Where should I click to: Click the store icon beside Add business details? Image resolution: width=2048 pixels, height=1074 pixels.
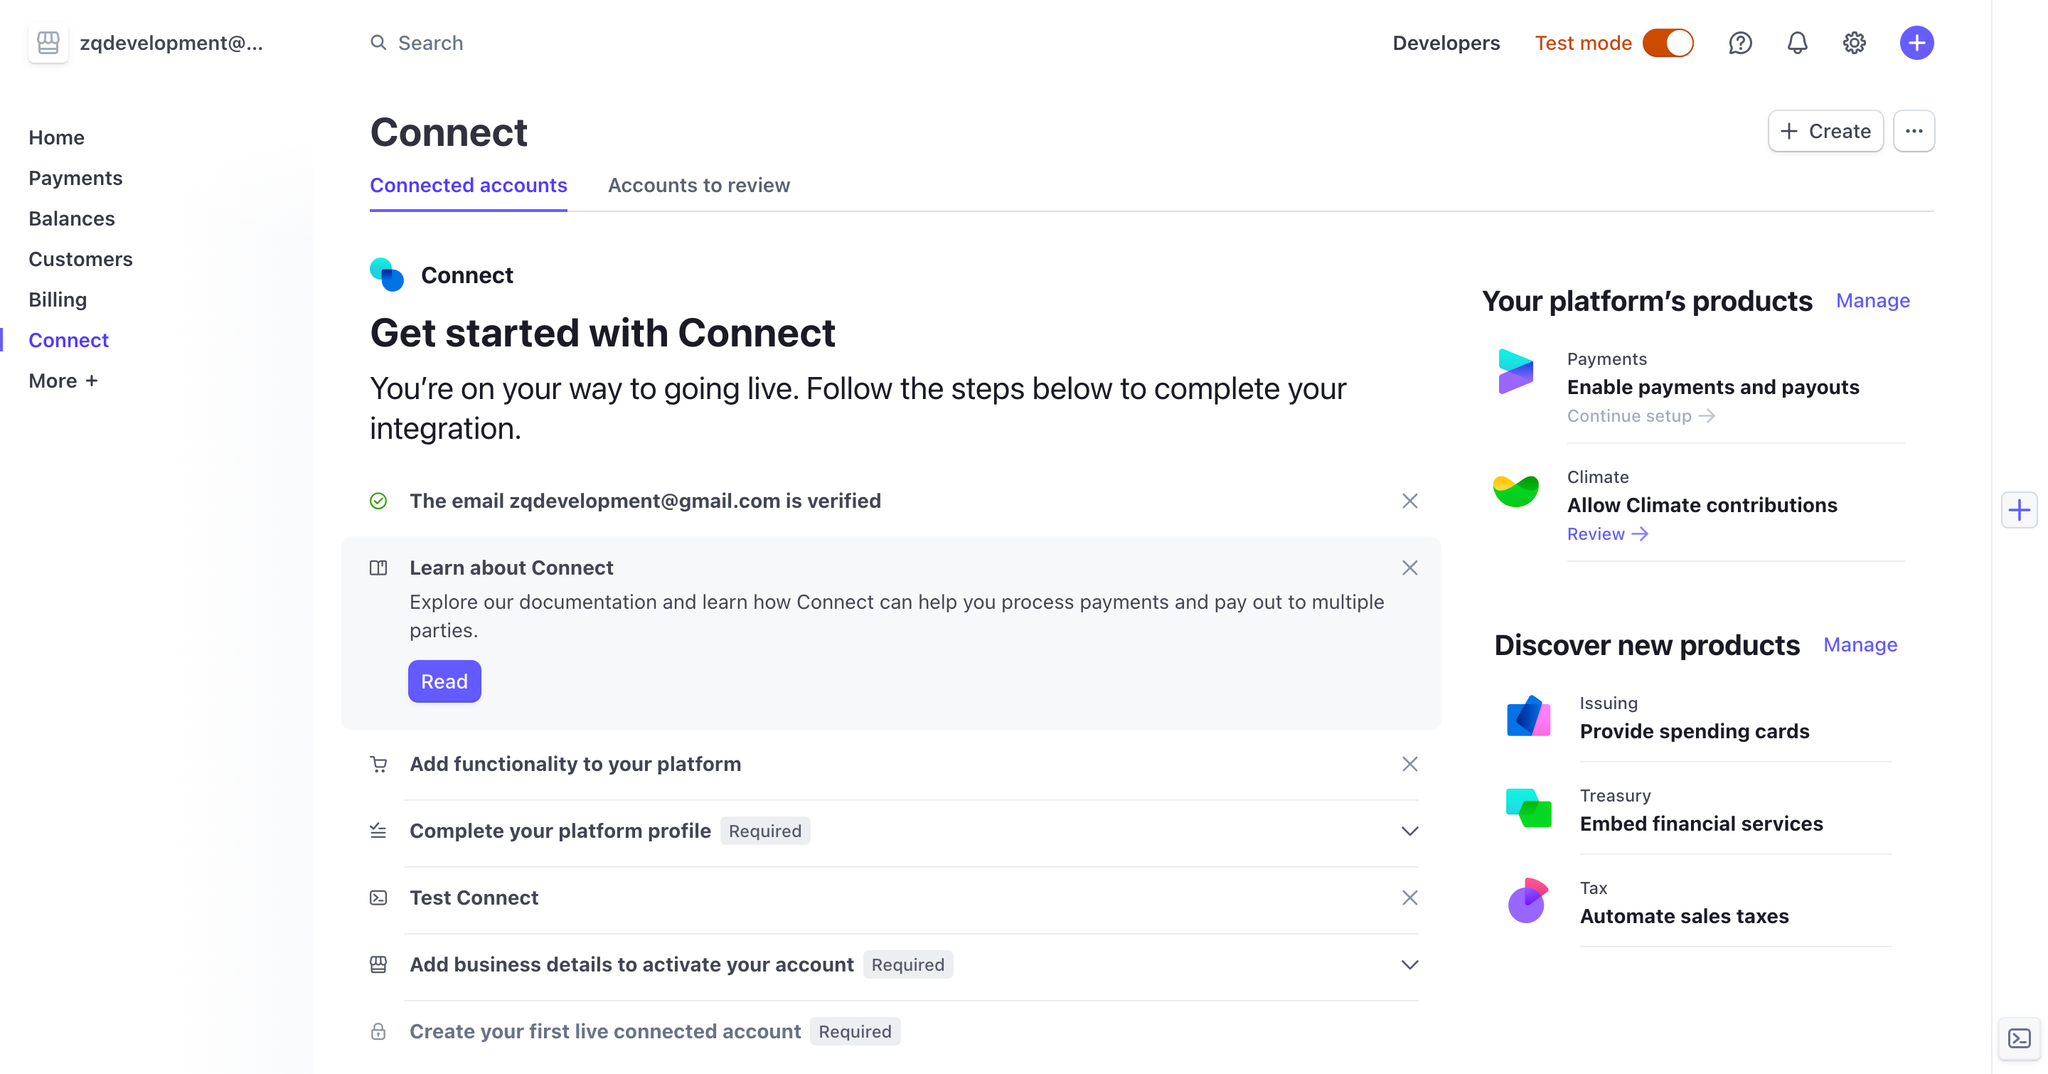[378, 965]
